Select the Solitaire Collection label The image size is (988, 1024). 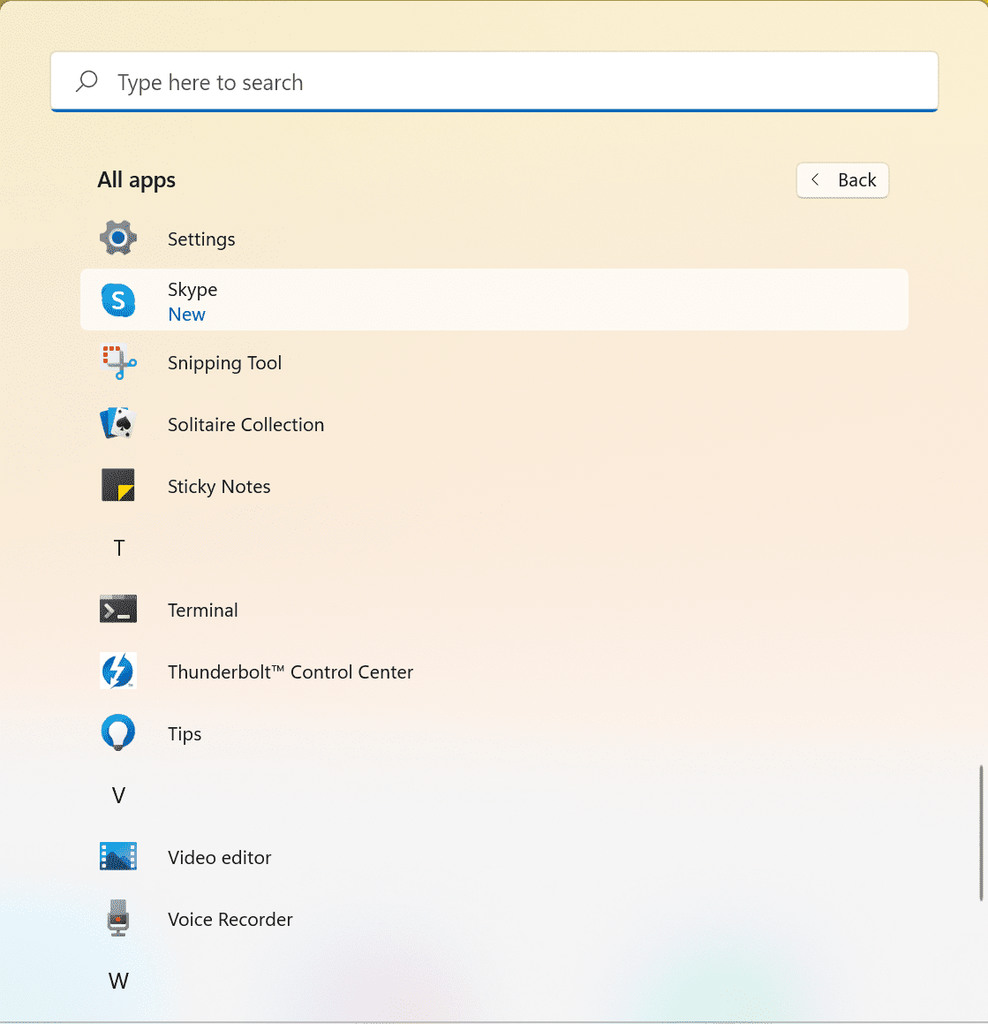tap(246, 425)
